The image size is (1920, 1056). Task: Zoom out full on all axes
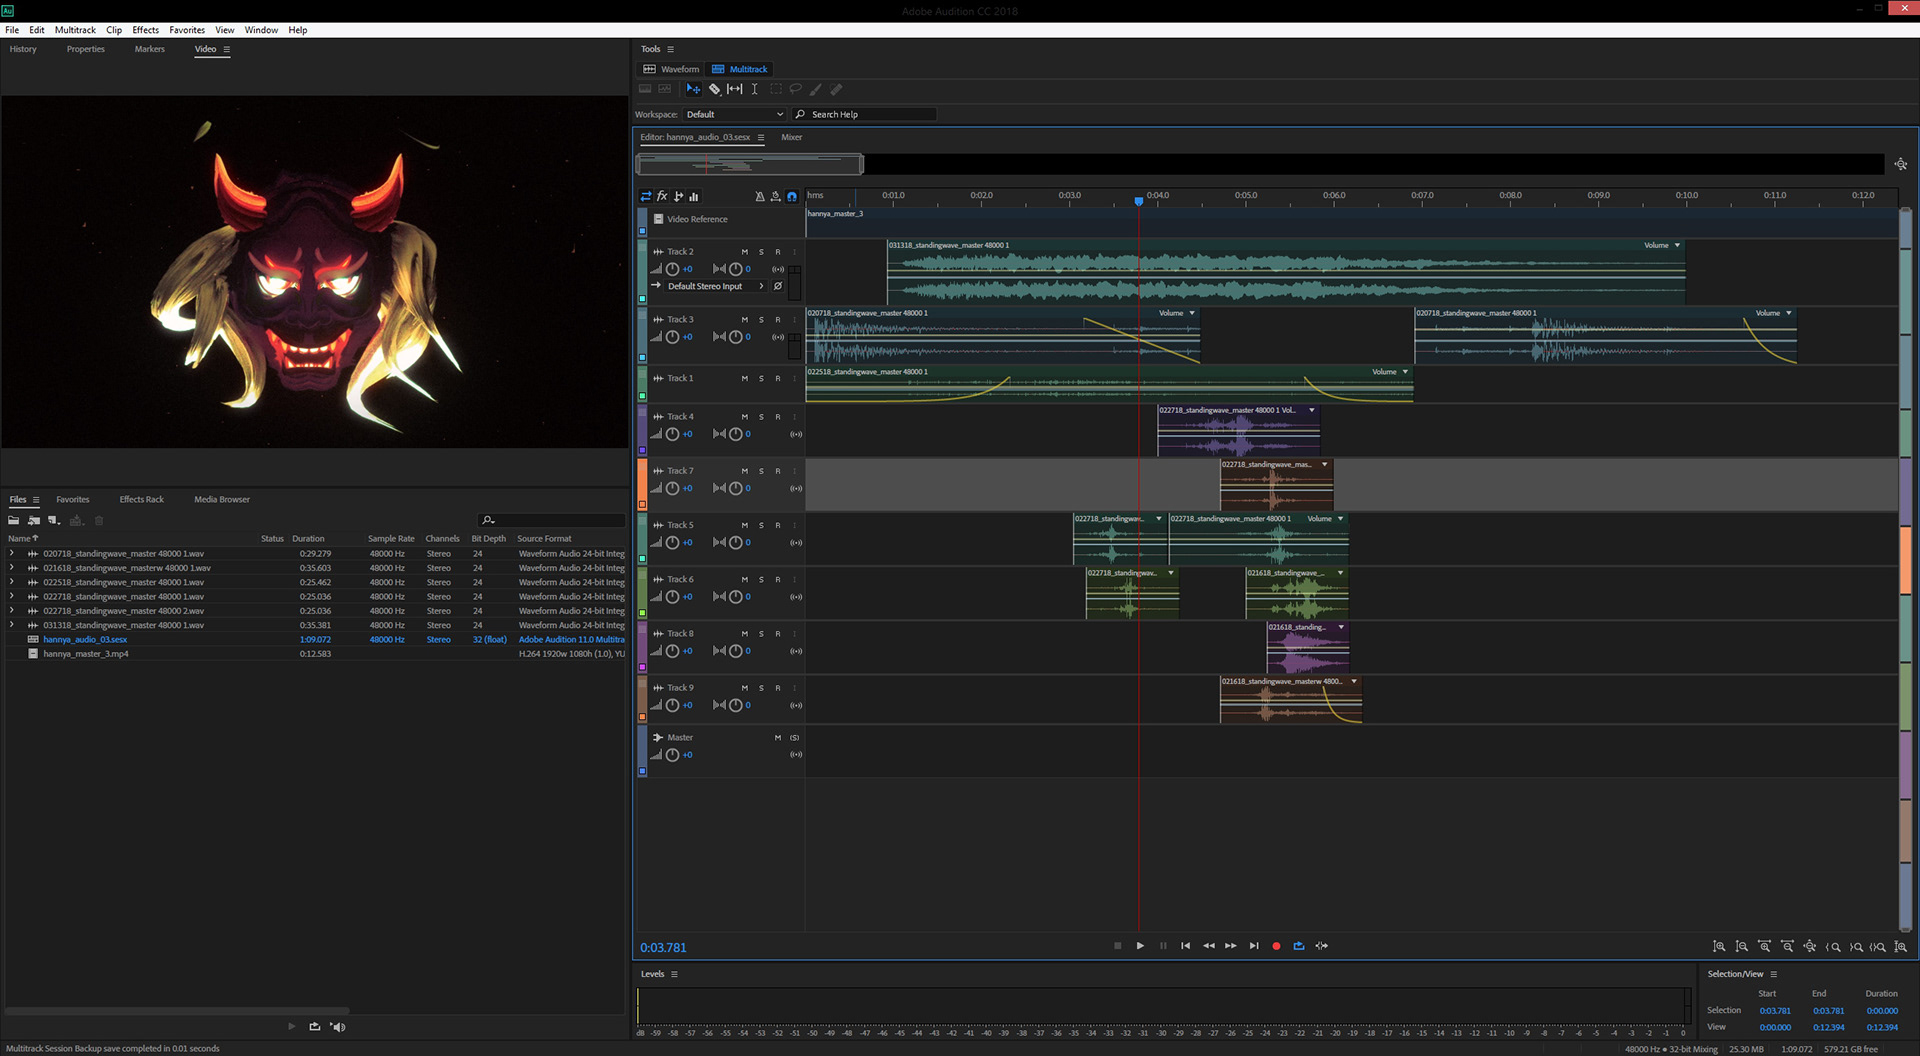1810,946
